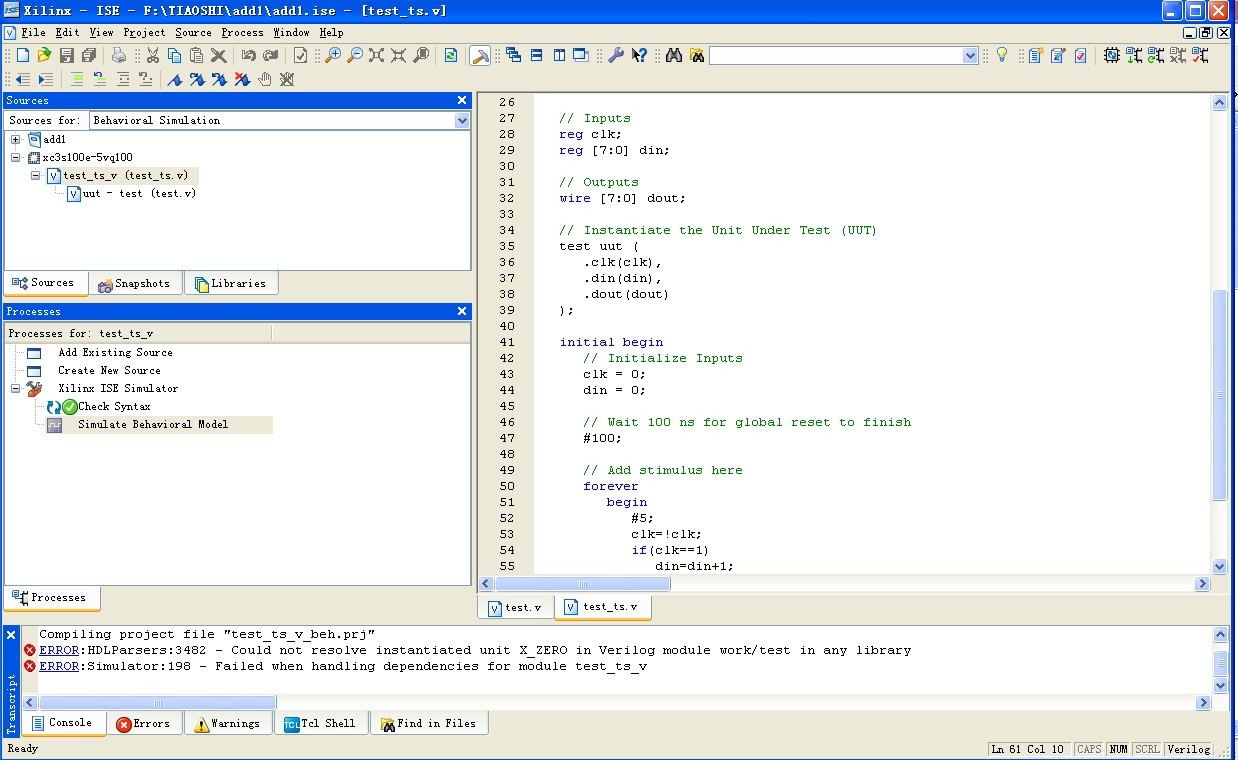Open the Source menu

point(193,33)
